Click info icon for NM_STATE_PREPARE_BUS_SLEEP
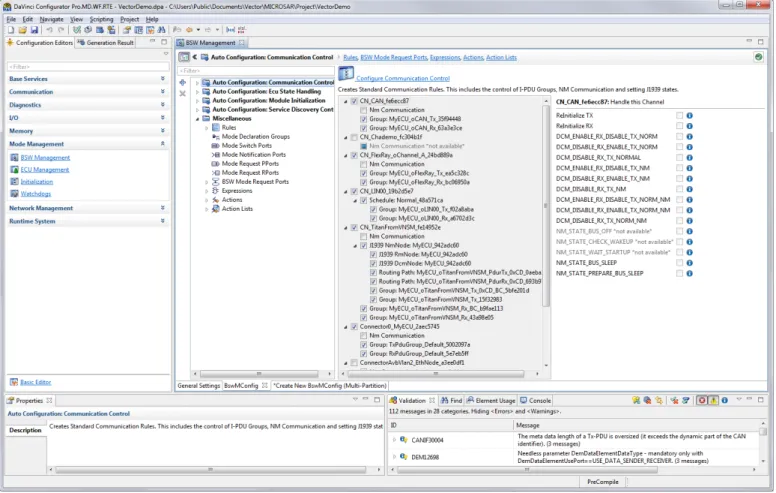The height and width of the screenshot is (493, 776). 689,273
